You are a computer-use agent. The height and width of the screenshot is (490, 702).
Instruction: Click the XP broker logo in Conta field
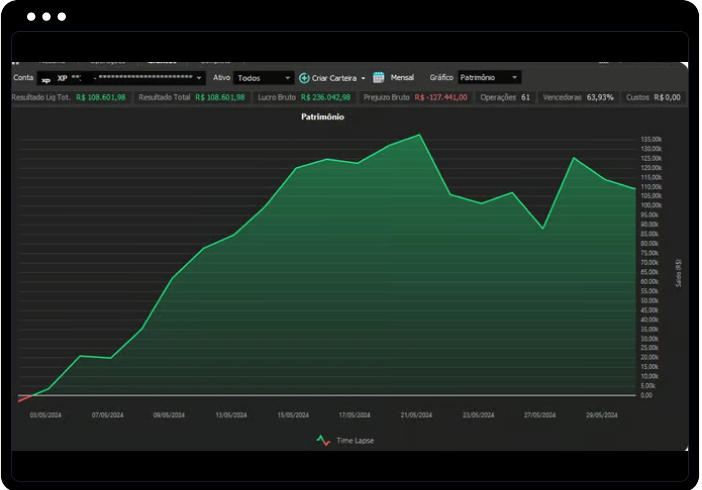pos(46,78)
